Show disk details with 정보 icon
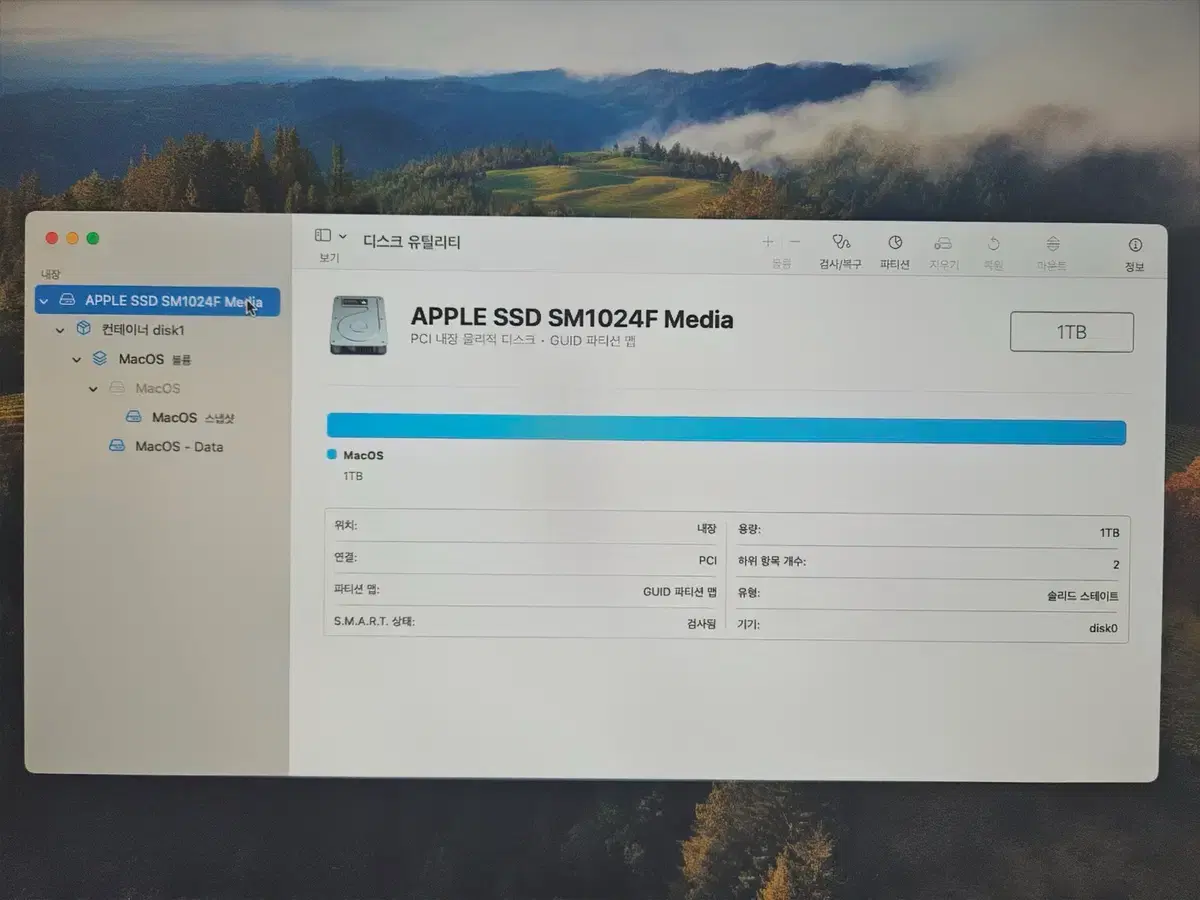The height and width of the screenshot is (900, 1200). (x=1135, y=244)
